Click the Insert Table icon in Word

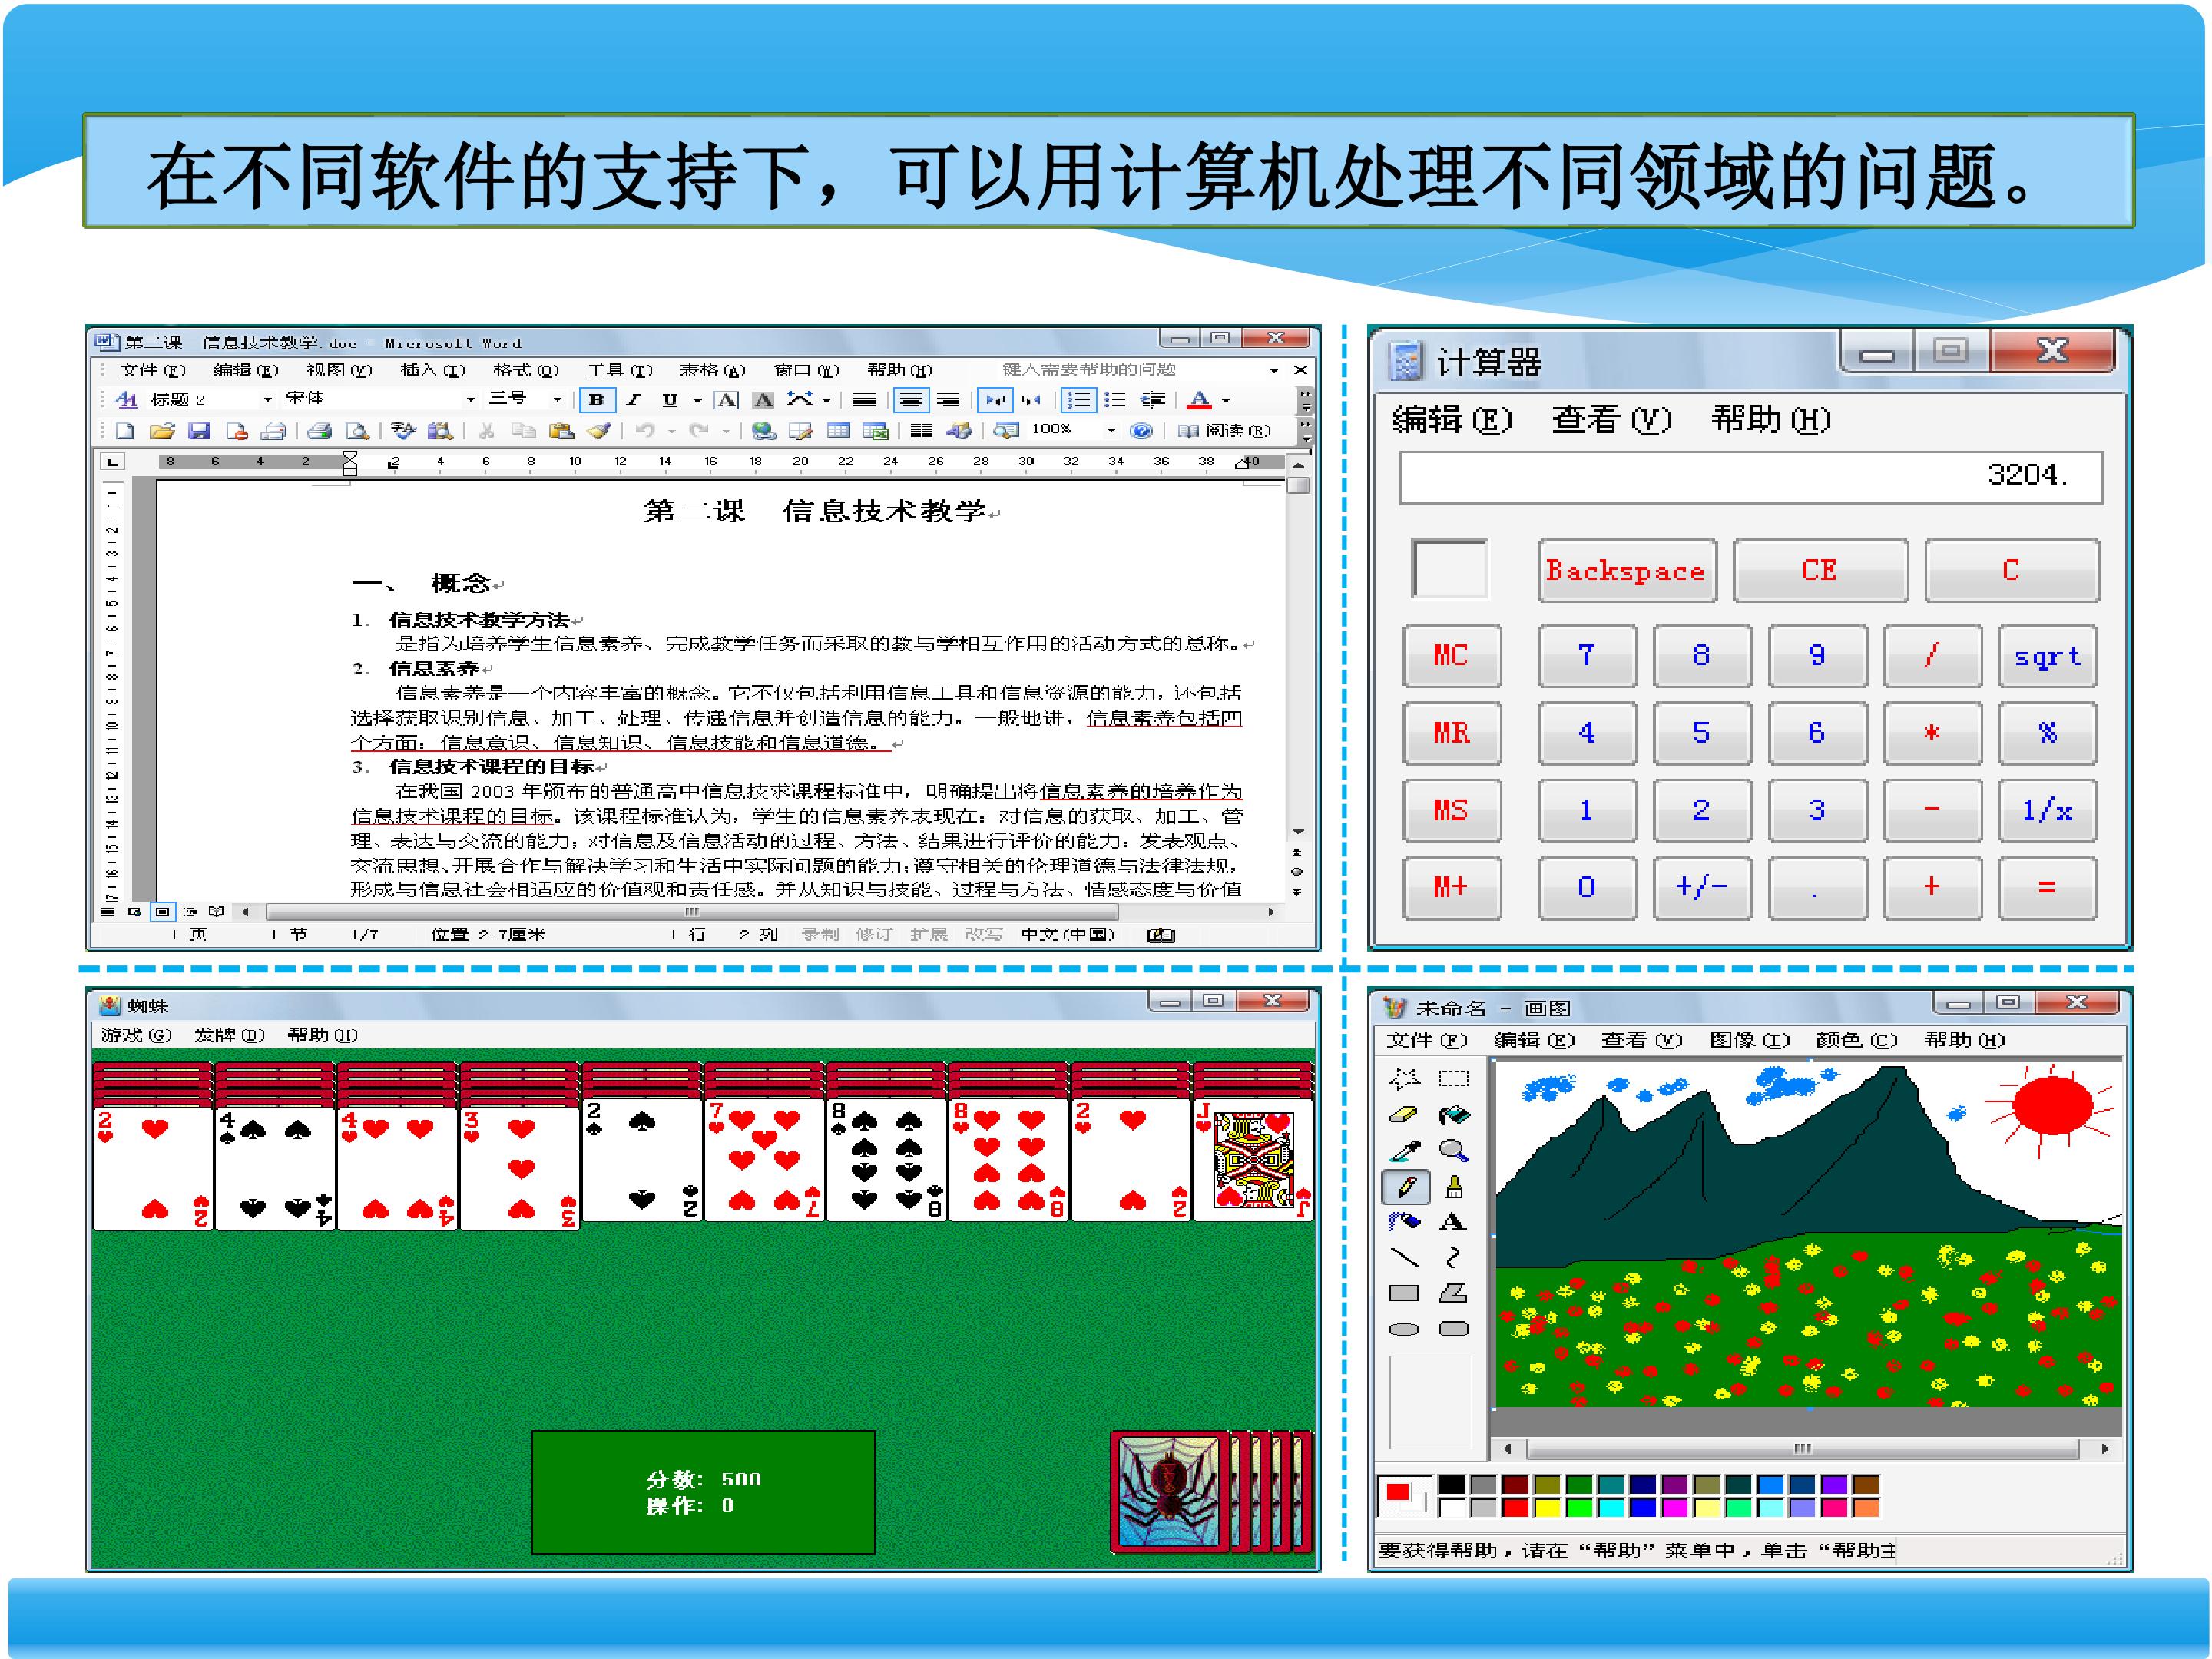838,431
